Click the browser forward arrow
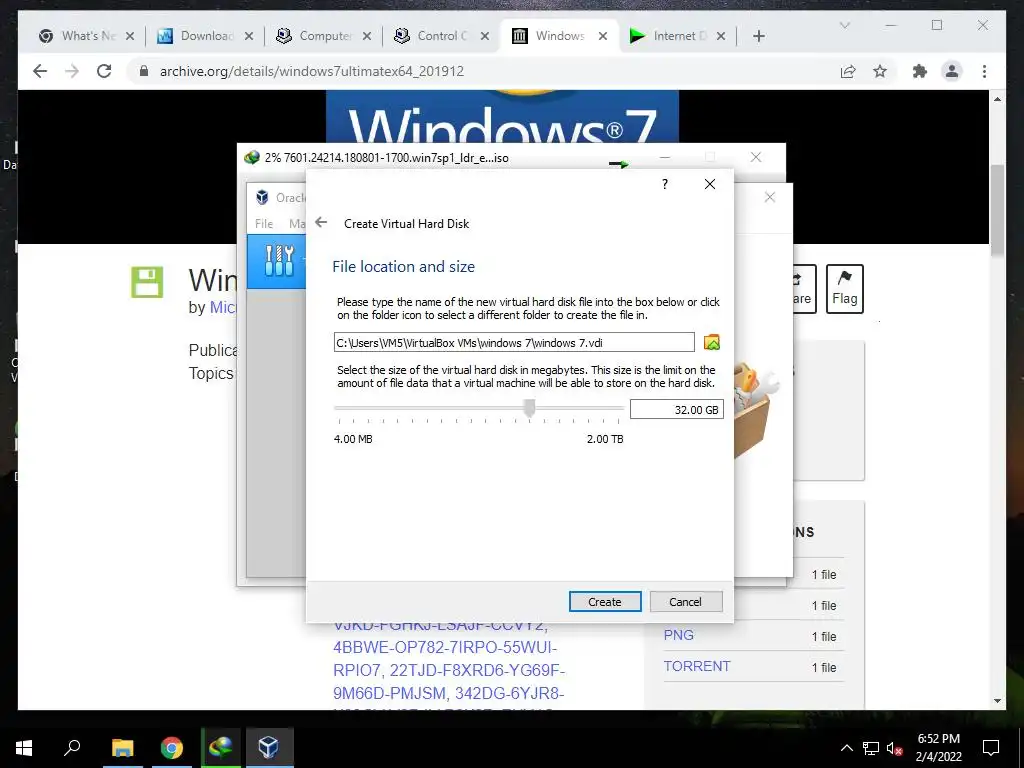 pos(72,71)
